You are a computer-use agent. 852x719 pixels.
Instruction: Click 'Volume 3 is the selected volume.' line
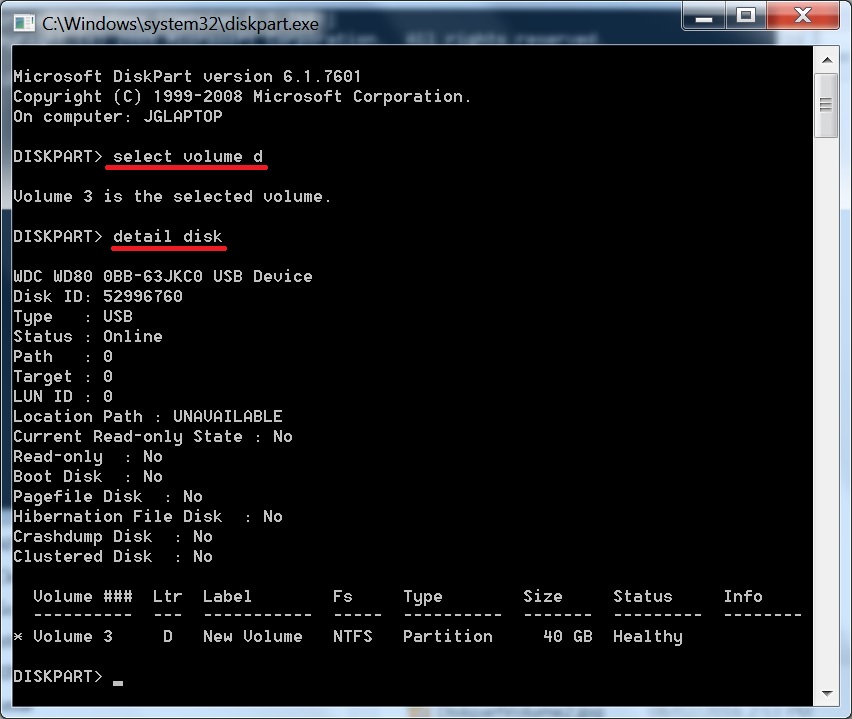point(172,196)
